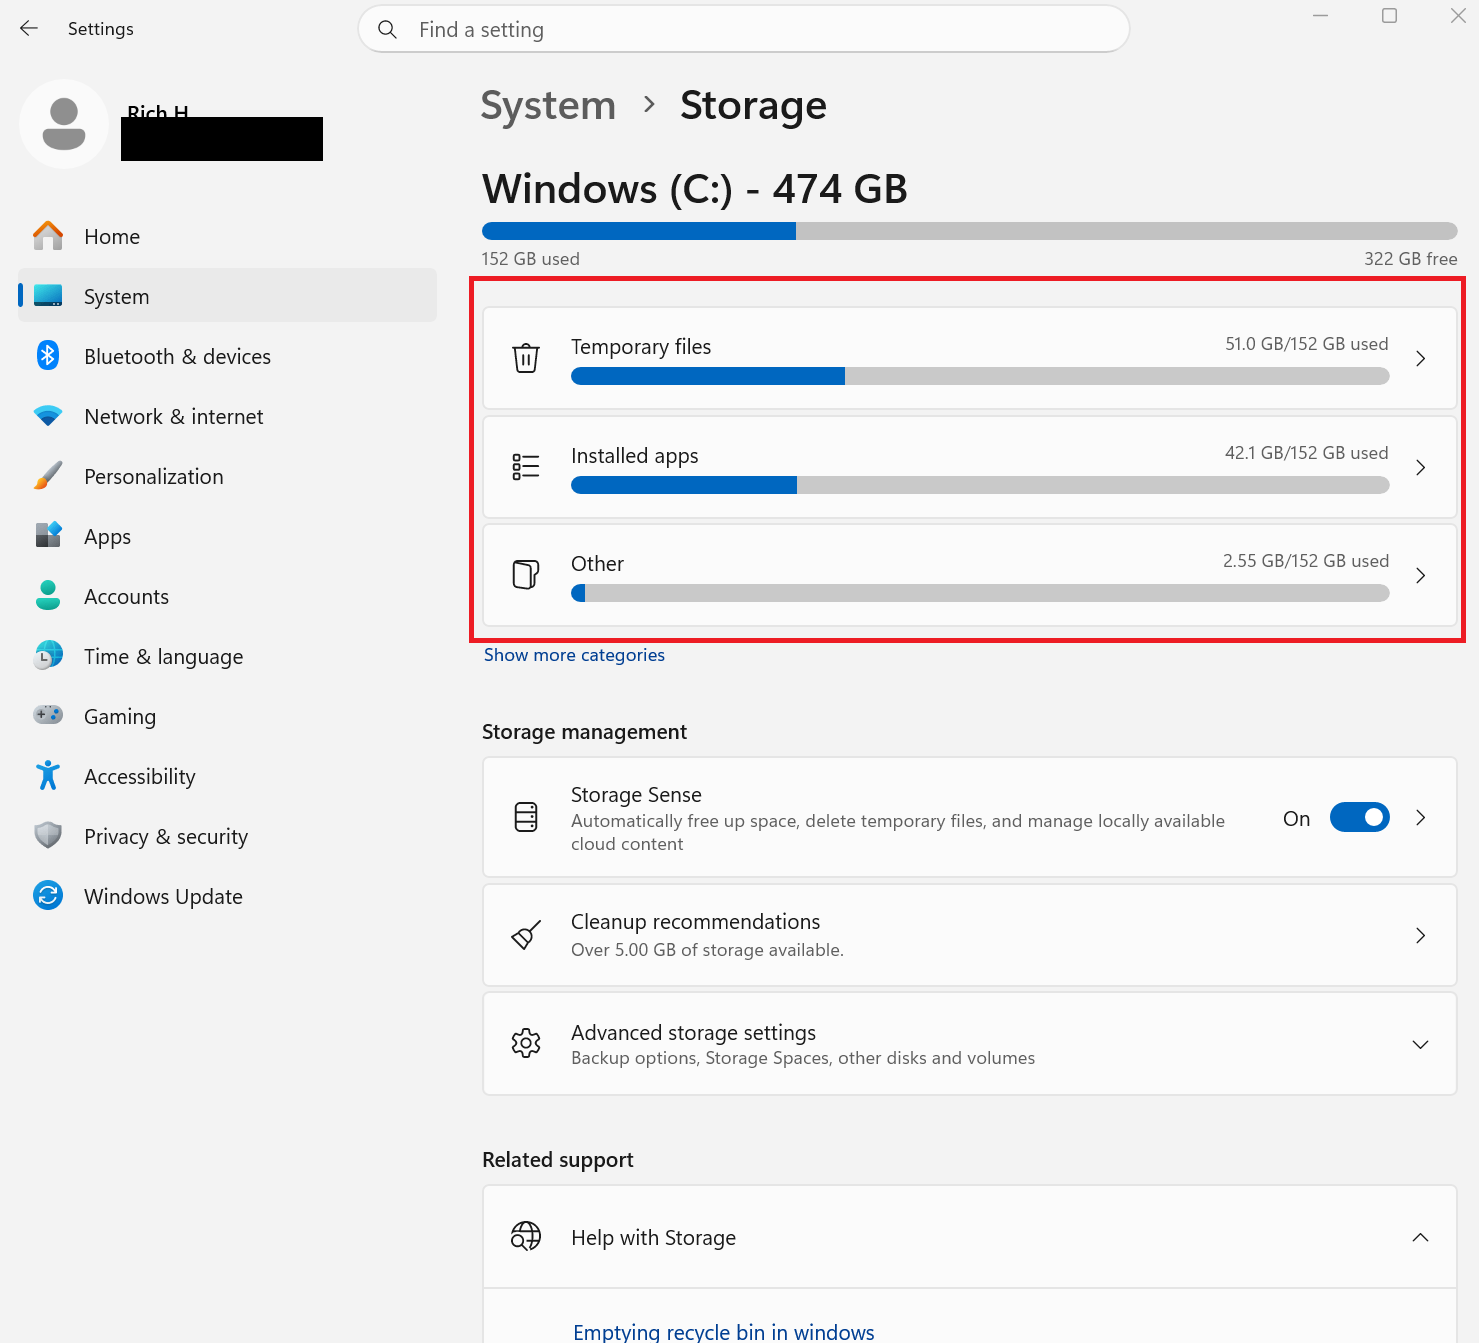Click the Accessibility figure icon
1479x1343 pixels.
point(48,776)
